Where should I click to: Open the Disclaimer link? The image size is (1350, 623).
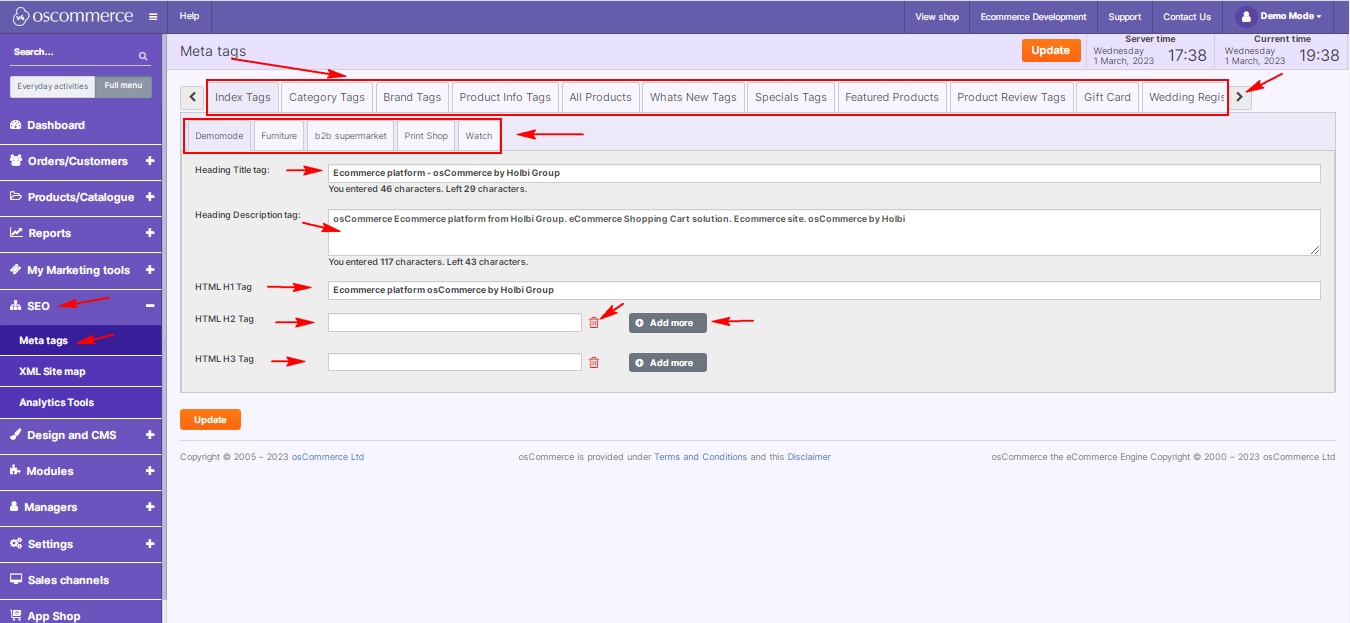(809, 457)
